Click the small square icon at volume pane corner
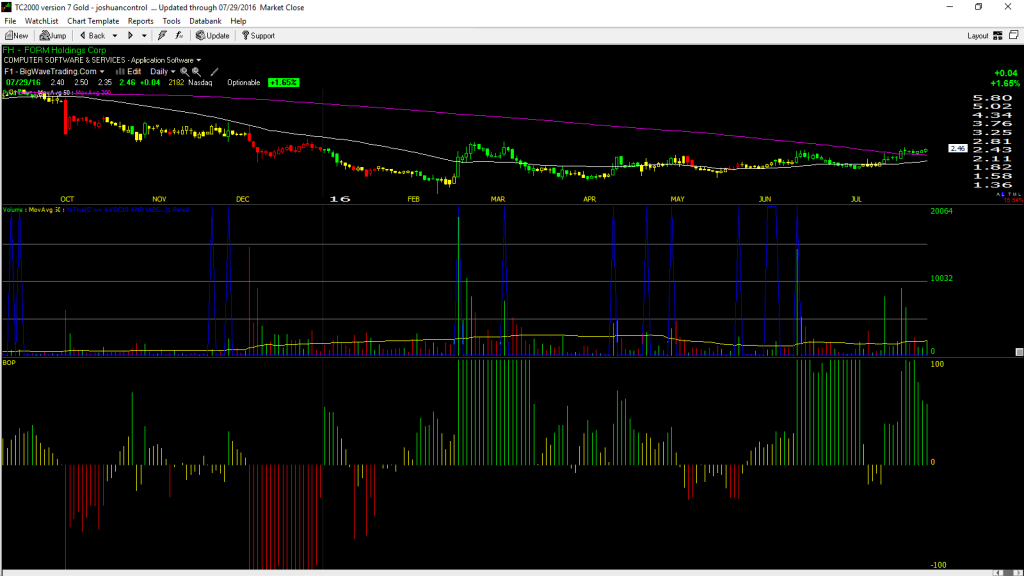 click(1019, 352)
